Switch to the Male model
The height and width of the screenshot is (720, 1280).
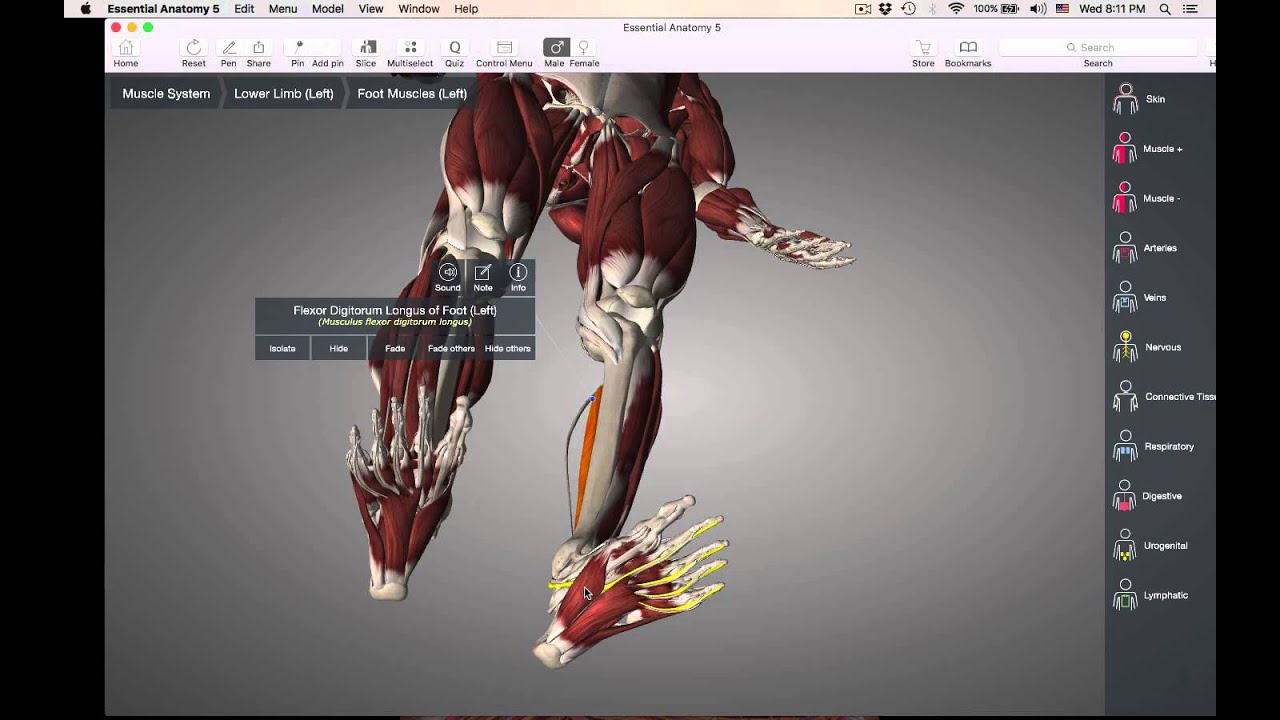[555, 53]
